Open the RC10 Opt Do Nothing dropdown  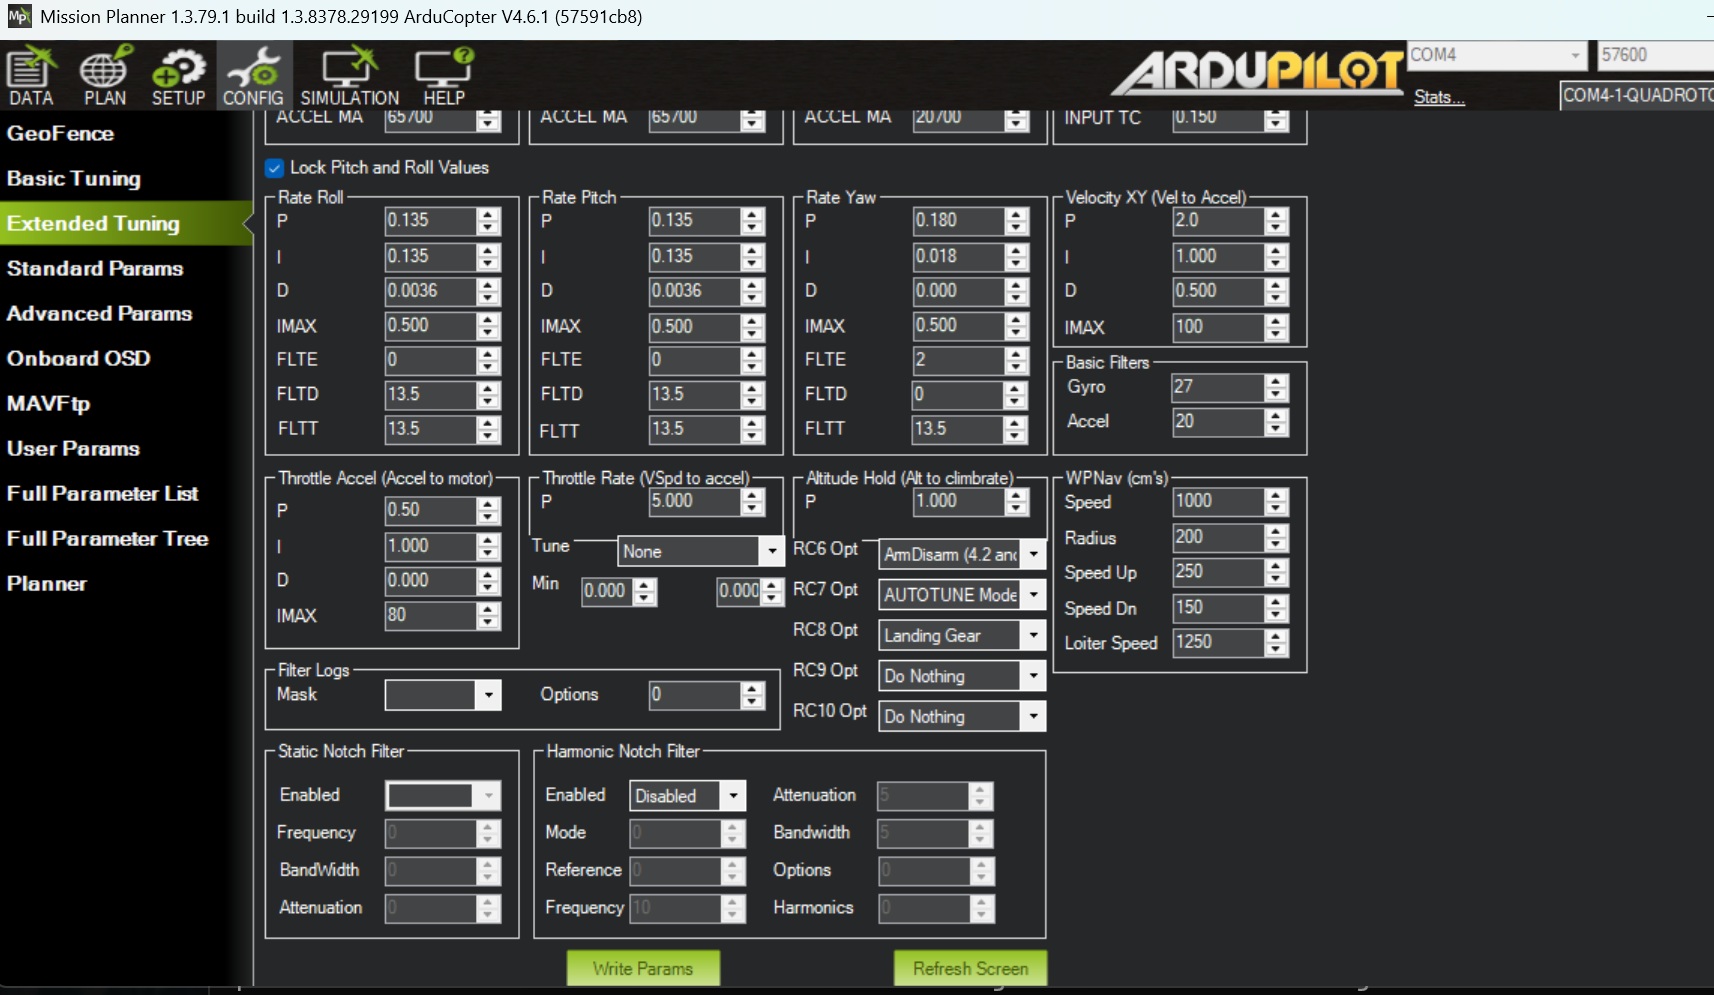pyautogui.click(x=962, y=716)
